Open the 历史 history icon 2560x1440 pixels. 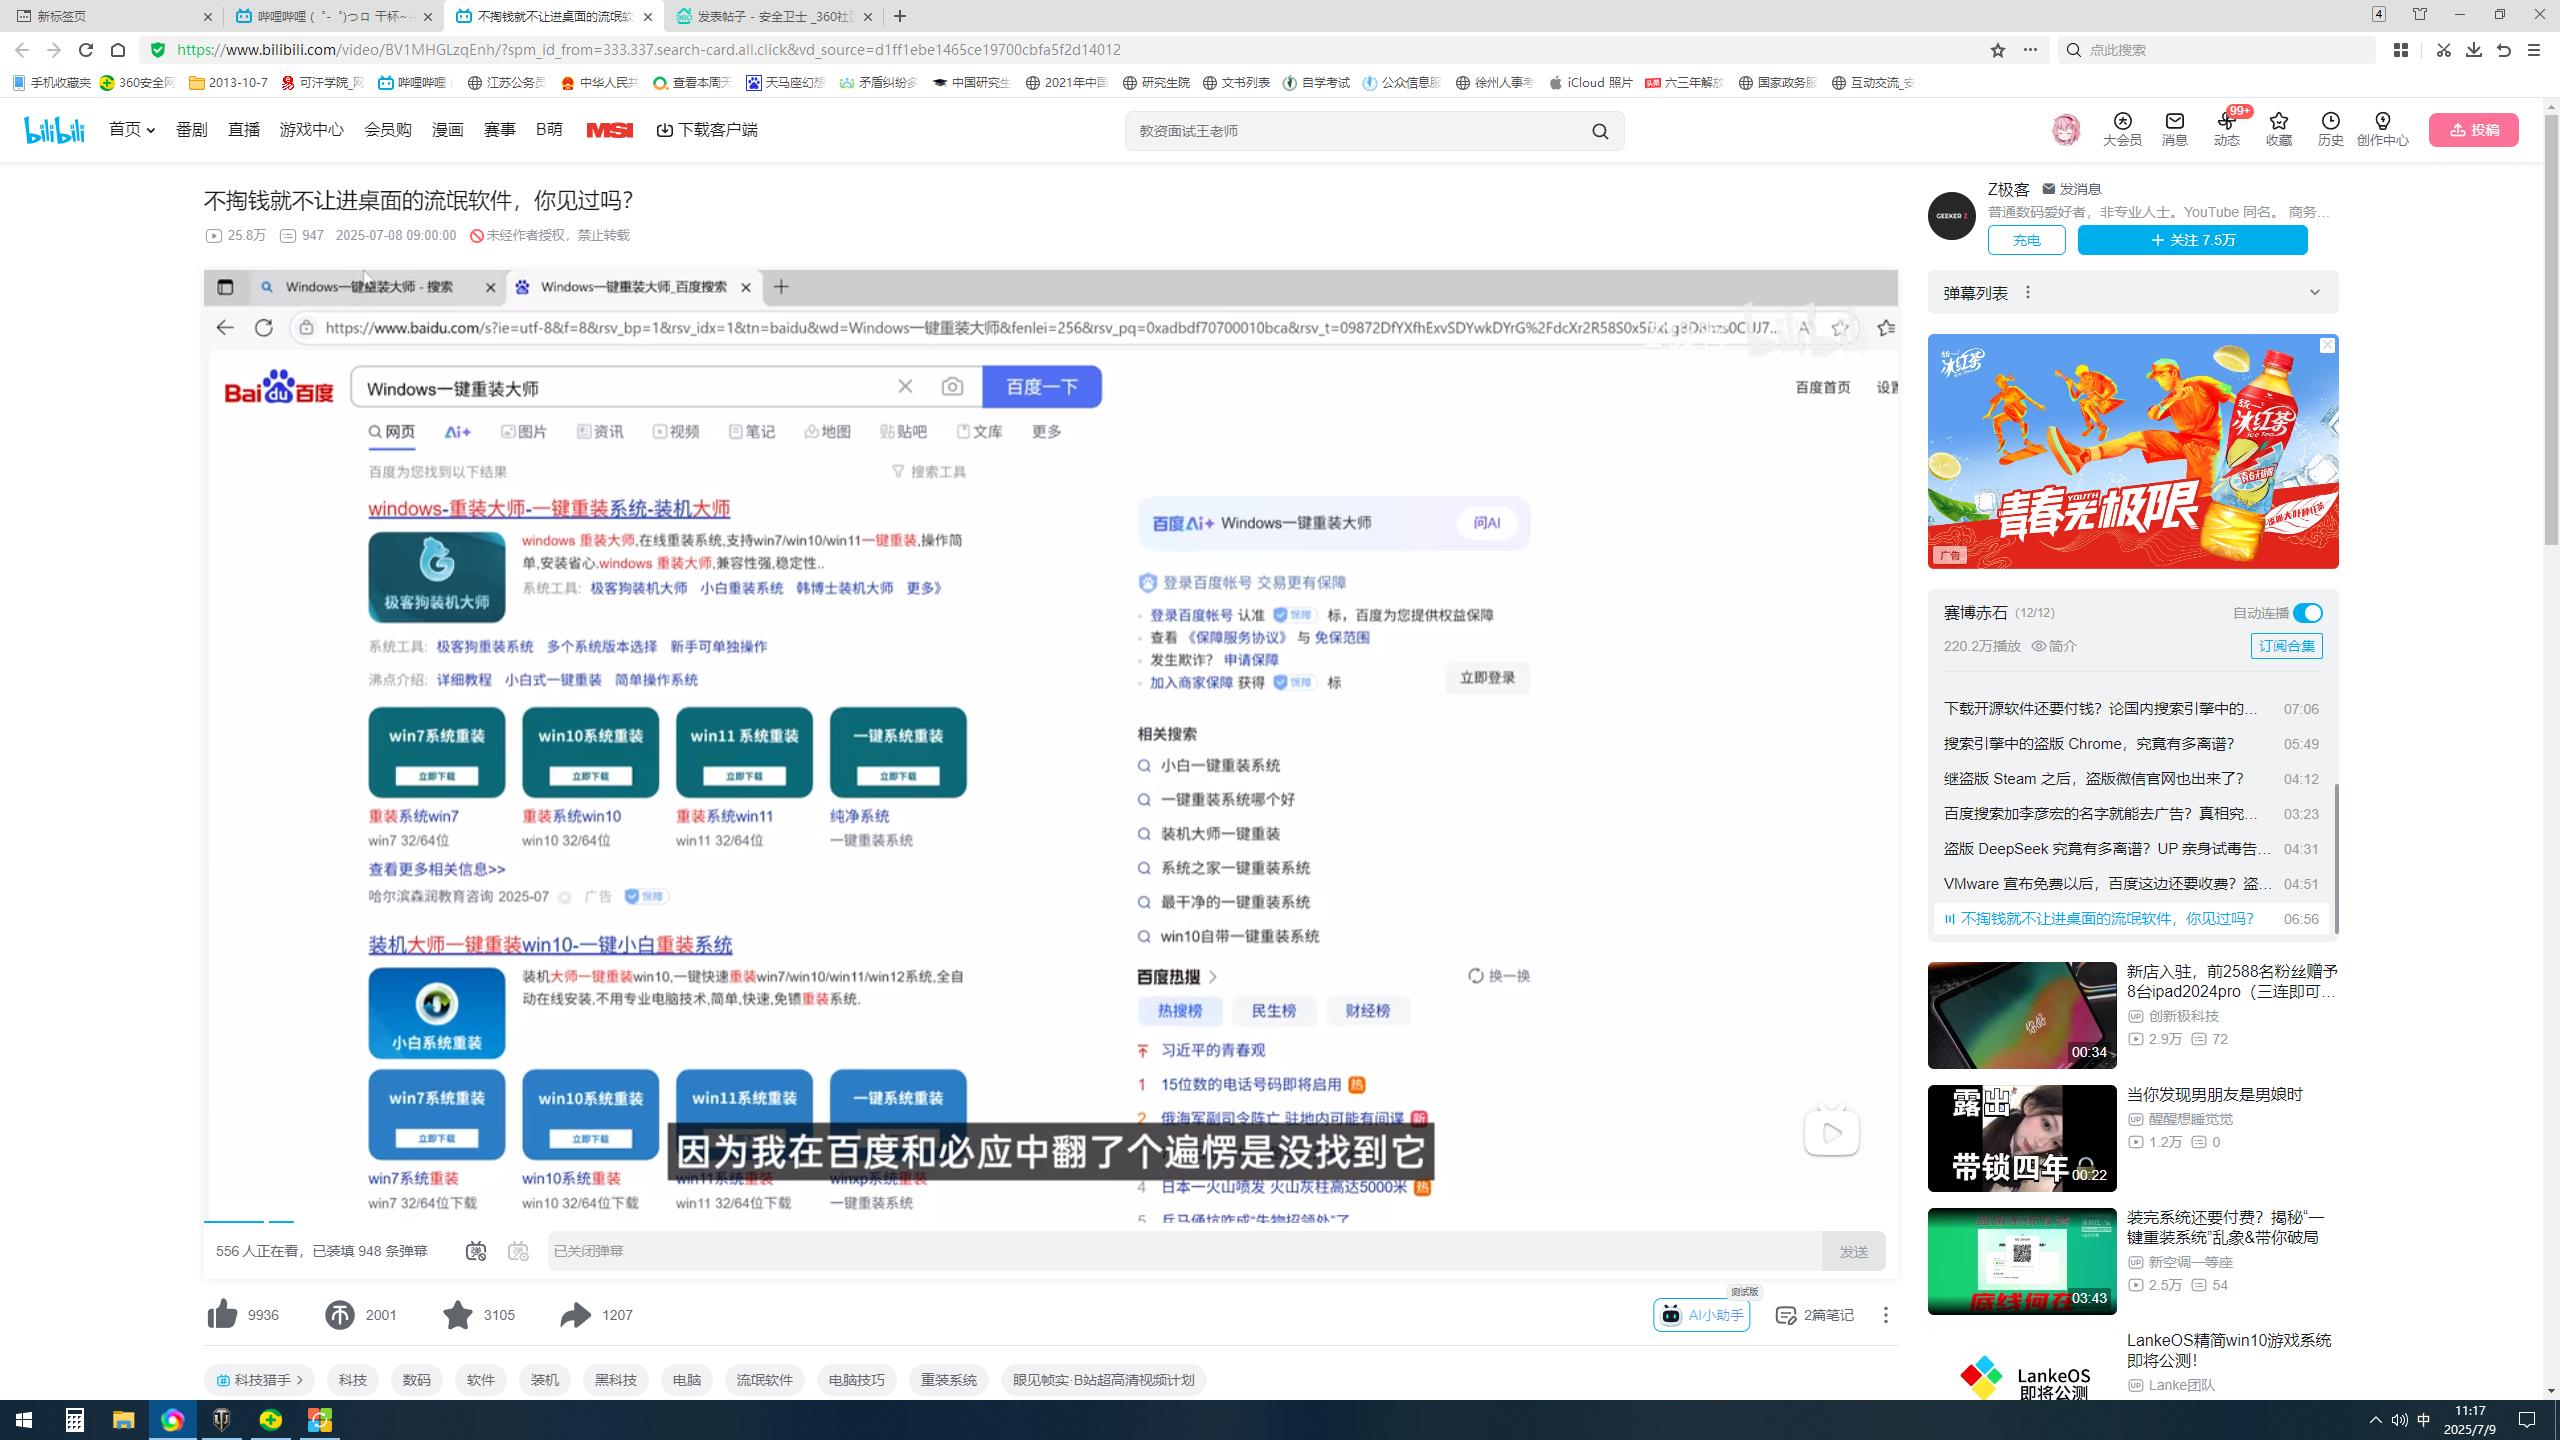(2329, 130)
